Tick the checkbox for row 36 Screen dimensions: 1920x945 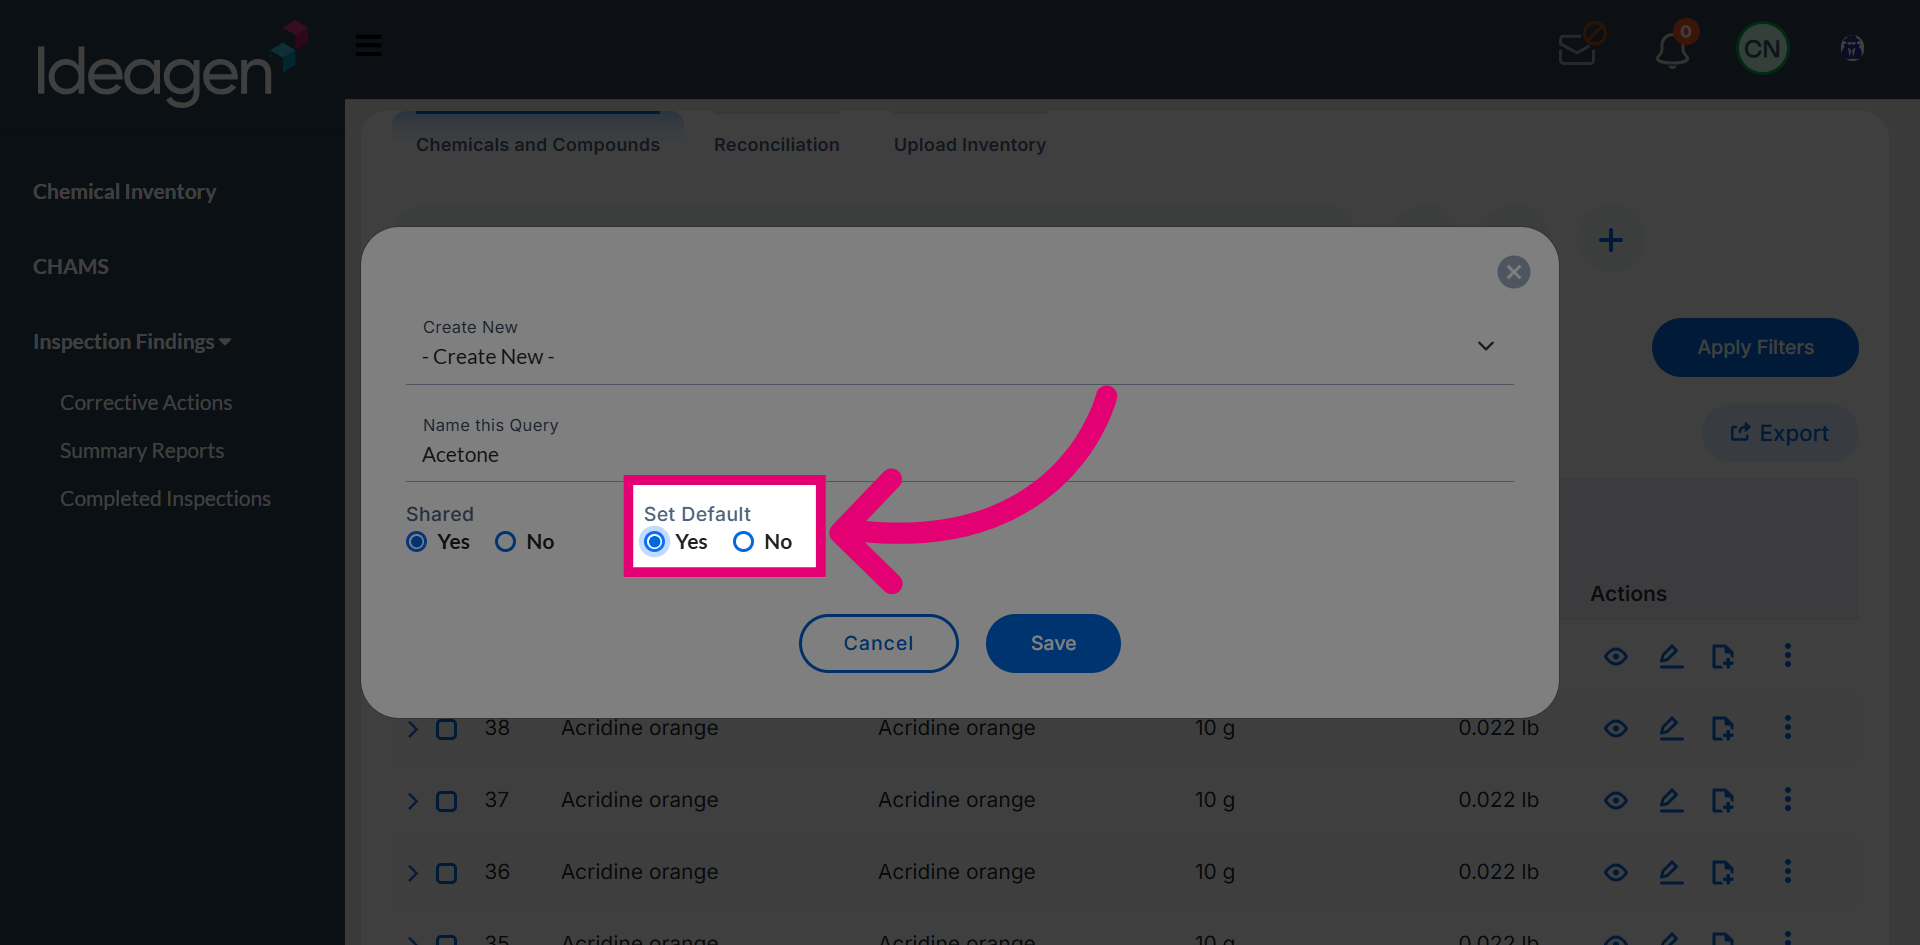(x=447, y=873)
